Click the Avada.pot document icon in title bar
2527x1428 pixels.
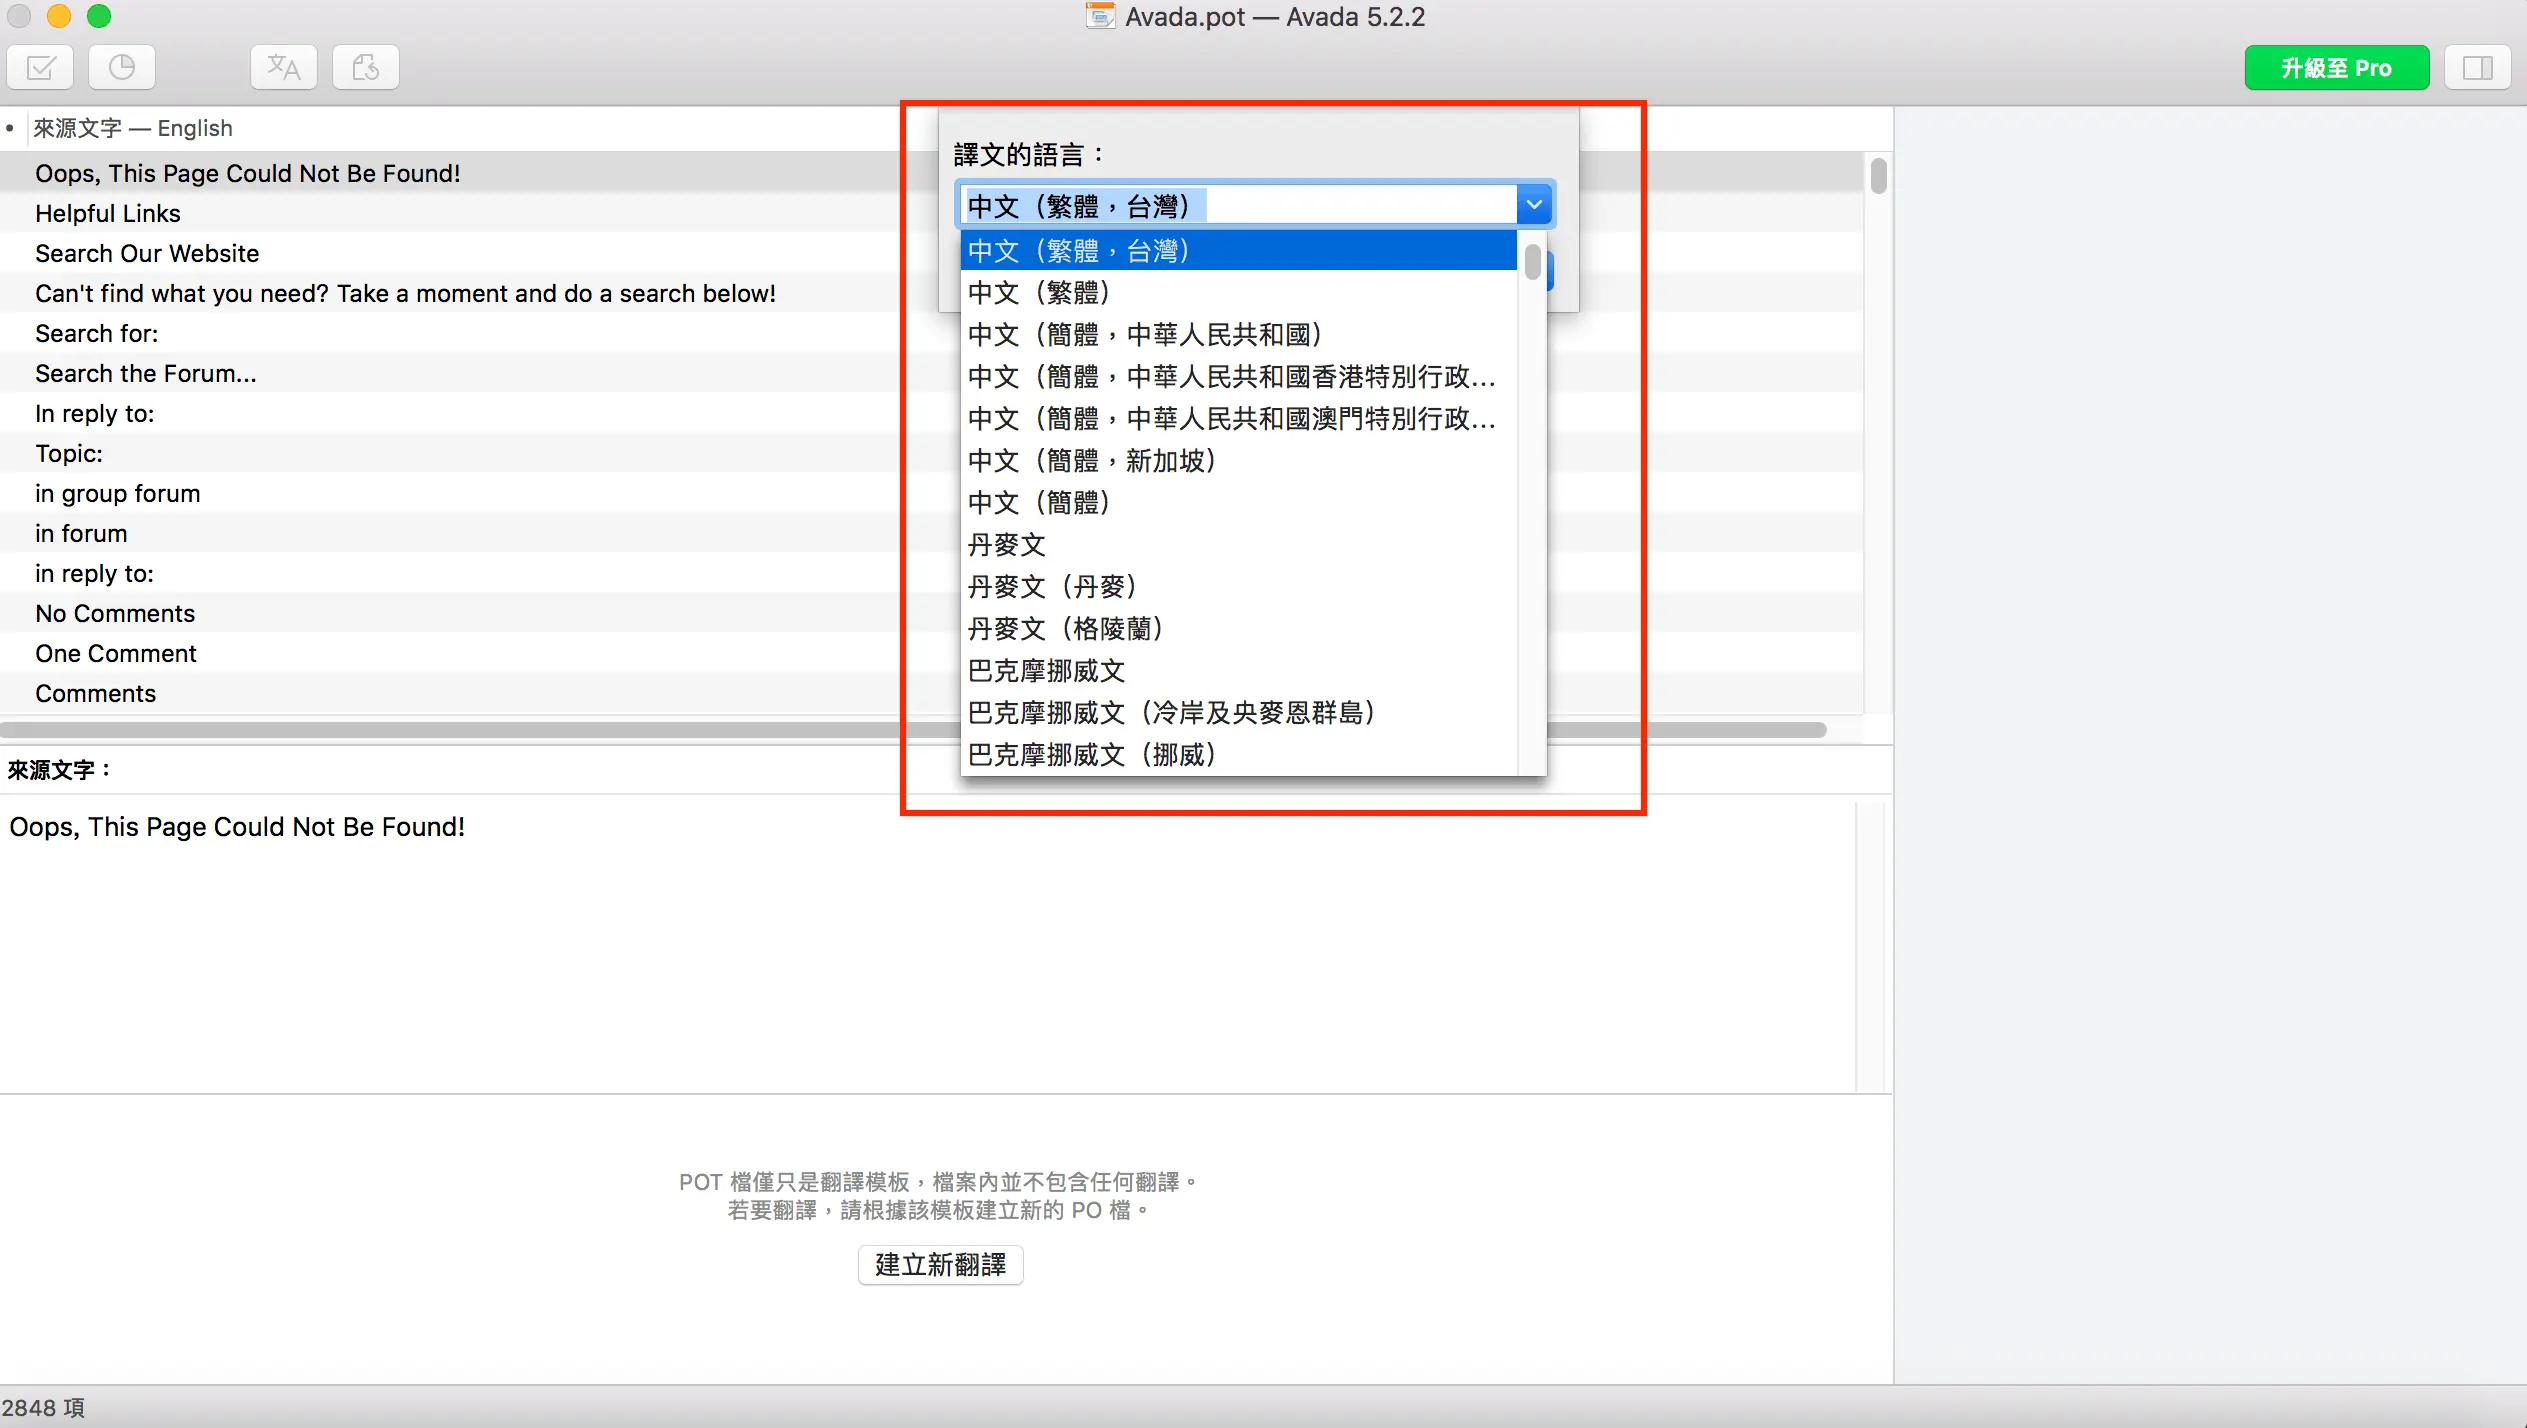[1100, 16]
